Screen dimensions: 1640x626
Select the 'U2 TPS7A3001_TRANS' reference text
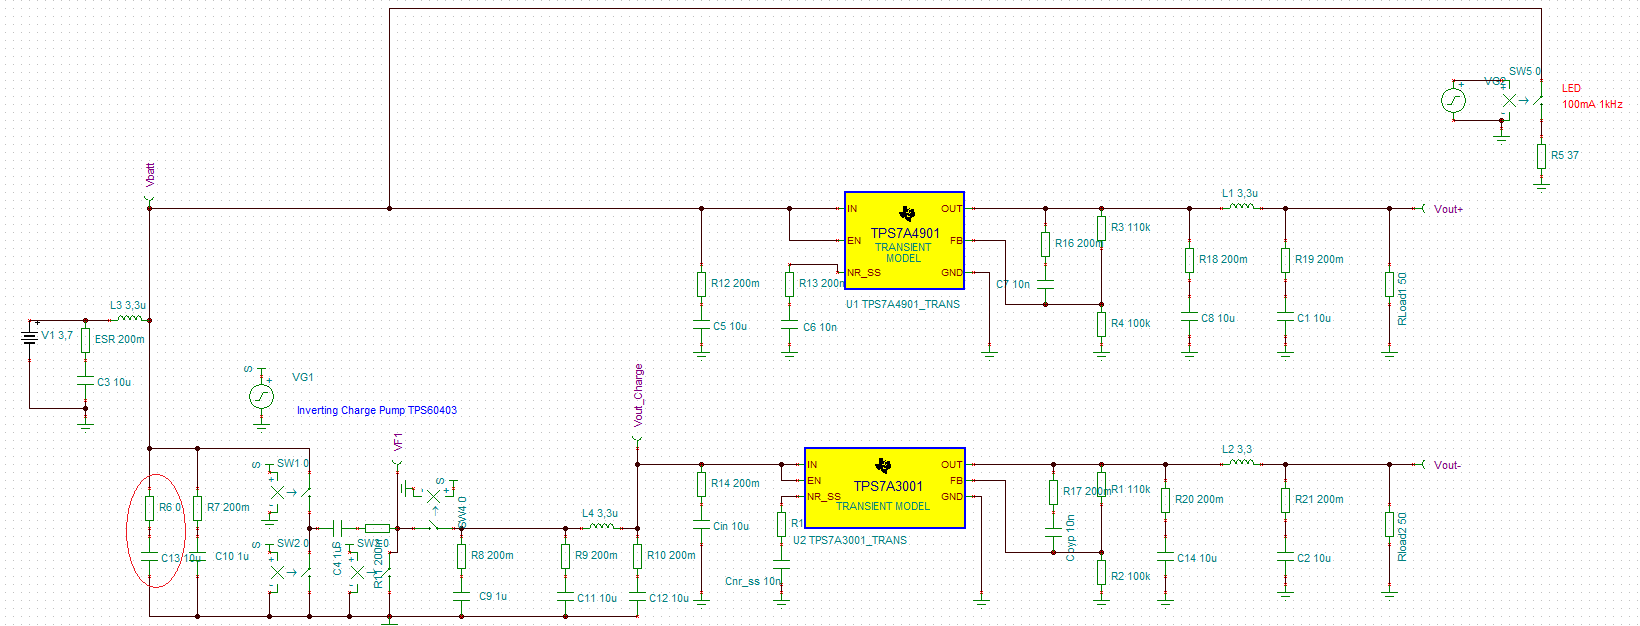click(x=850, y=540)
